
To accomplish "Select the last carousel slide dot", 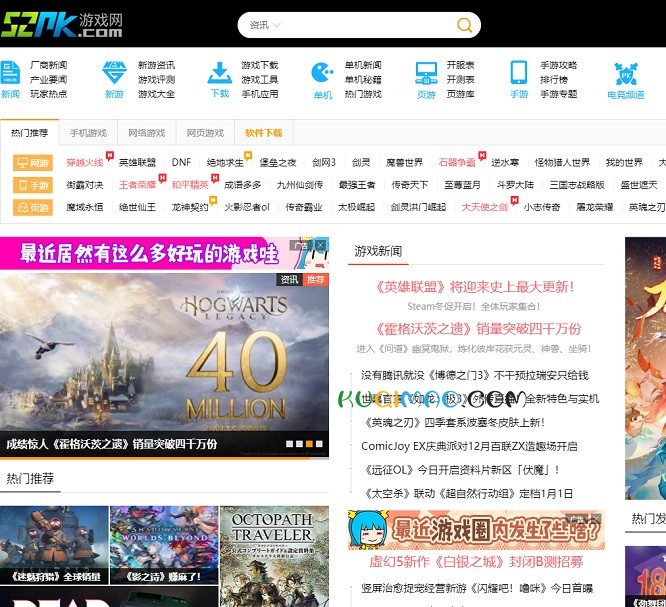I will point(319,444).
